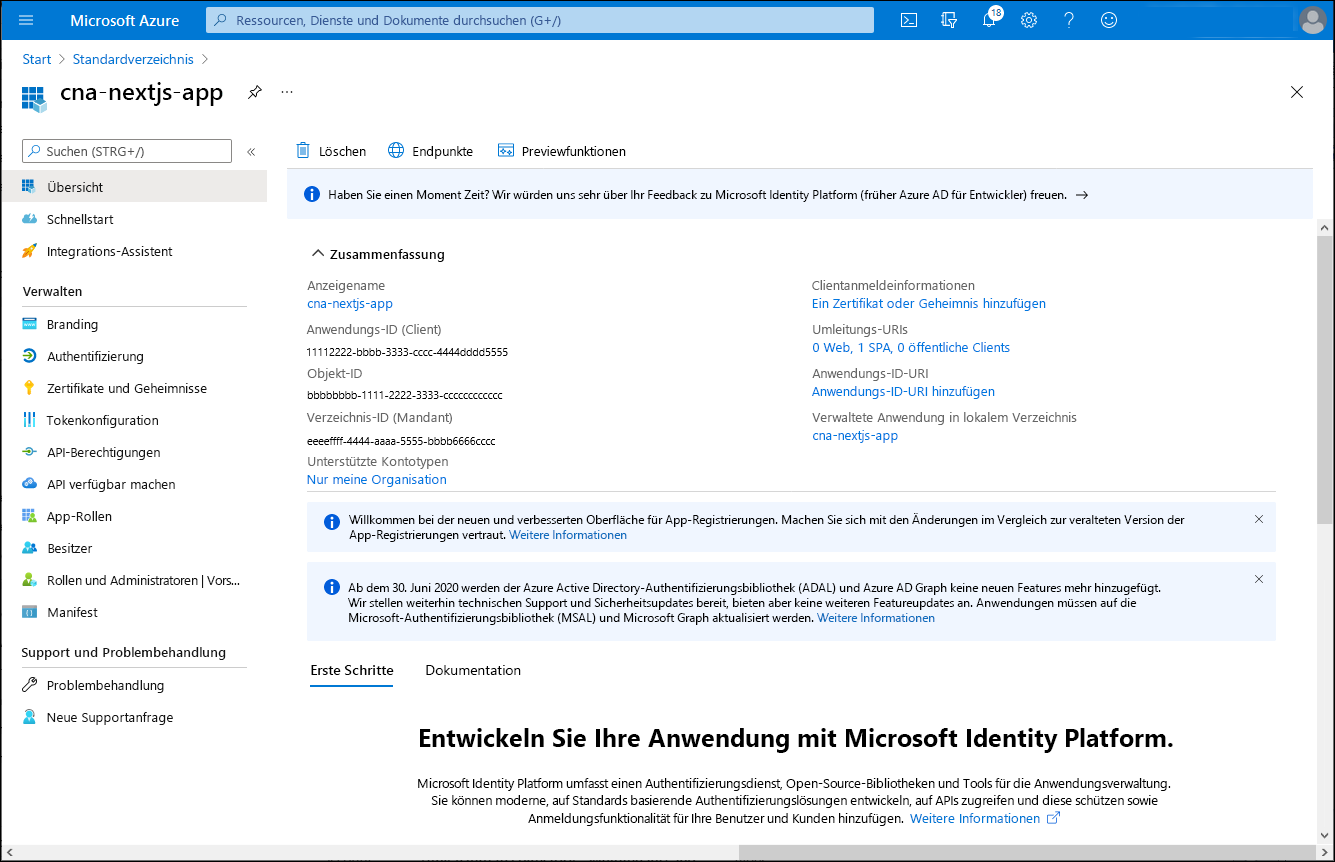Open notifications bell with 18 badge
Image resolution: width=1335 pixels, height=862 pixels.
(990, 19)
